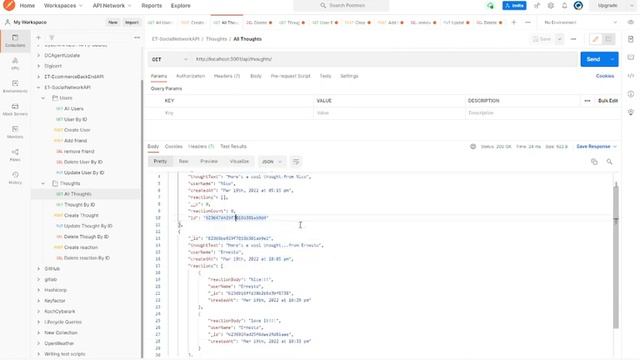Image resolution: width=640 pixels, height=360 pixels.
Task: Open the code snippet icon in the right sidebar
Action: [631, 76]
